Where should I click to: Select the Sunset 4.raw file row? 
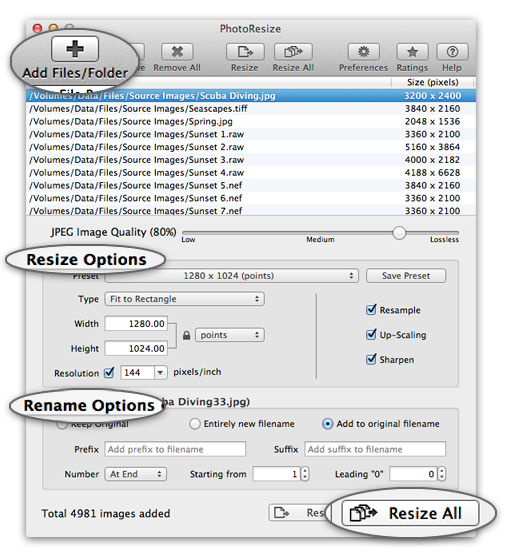[251, 173]
